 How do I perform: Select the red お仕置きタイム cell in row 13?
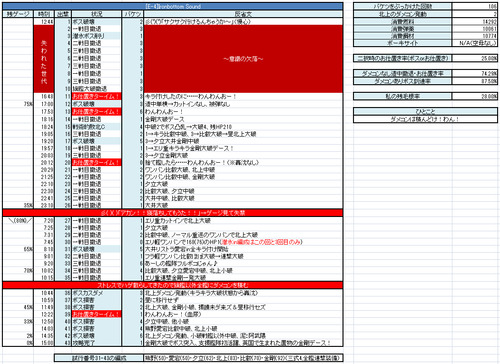pos(97,111)
